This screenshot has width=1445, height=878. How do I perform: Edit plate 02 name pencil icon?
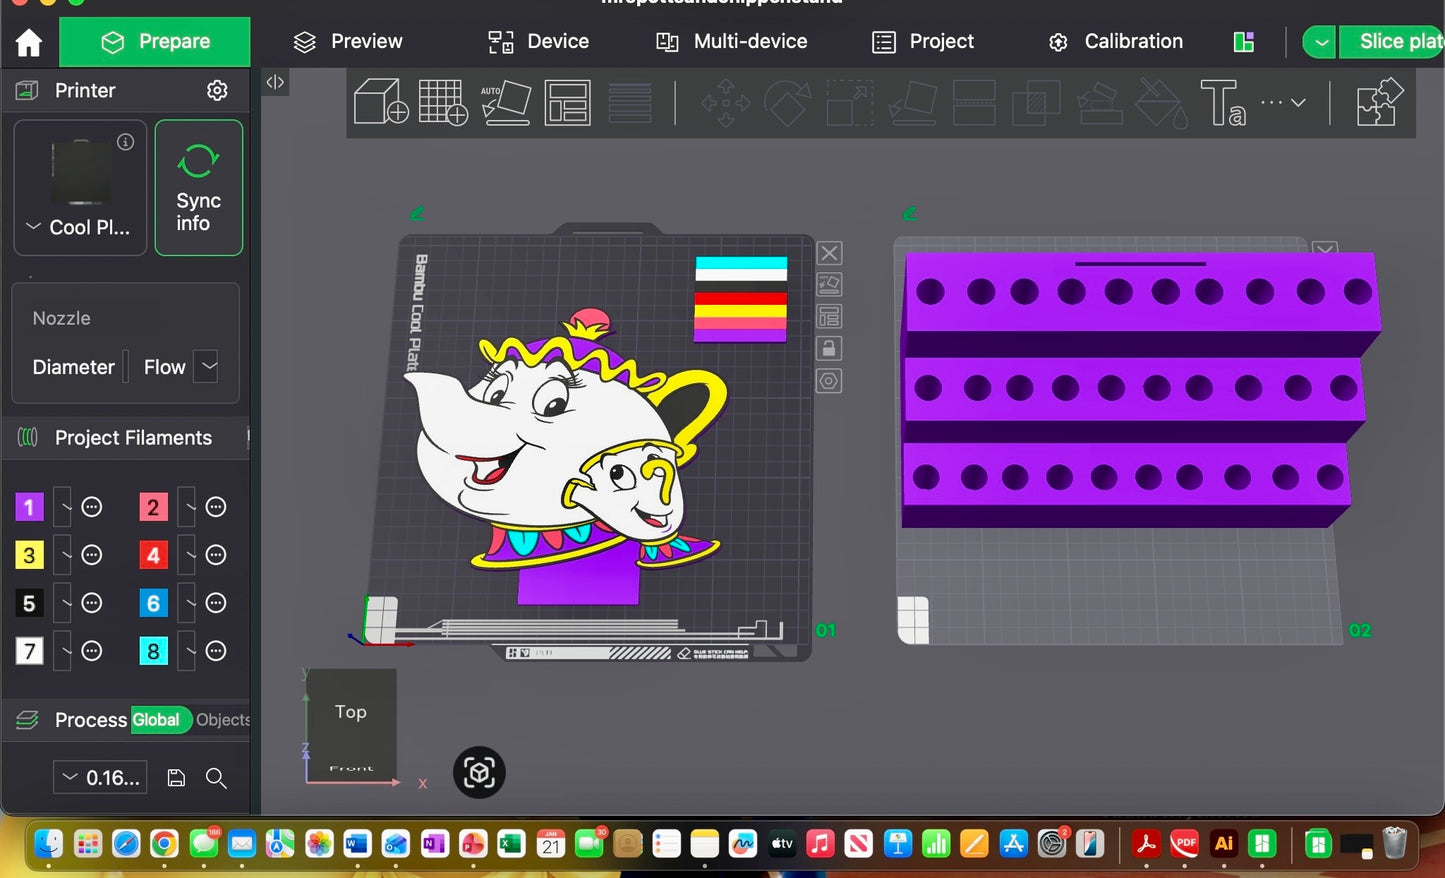[909, 213]
